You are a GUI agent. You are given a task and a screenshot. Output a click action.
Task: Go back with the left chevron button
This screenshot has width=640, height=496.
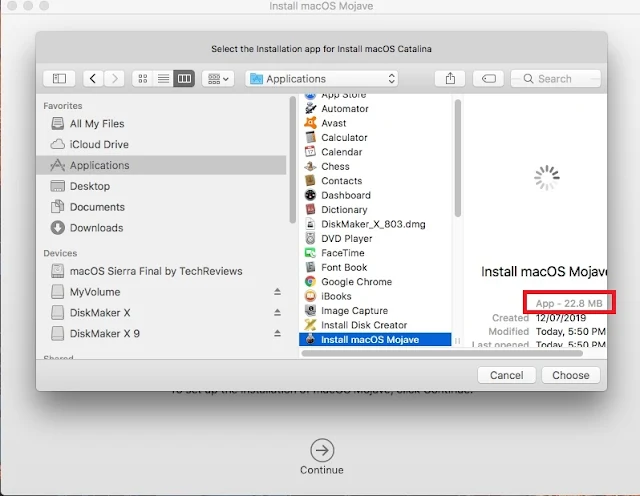pyautogui.click(x=93, y=78)
